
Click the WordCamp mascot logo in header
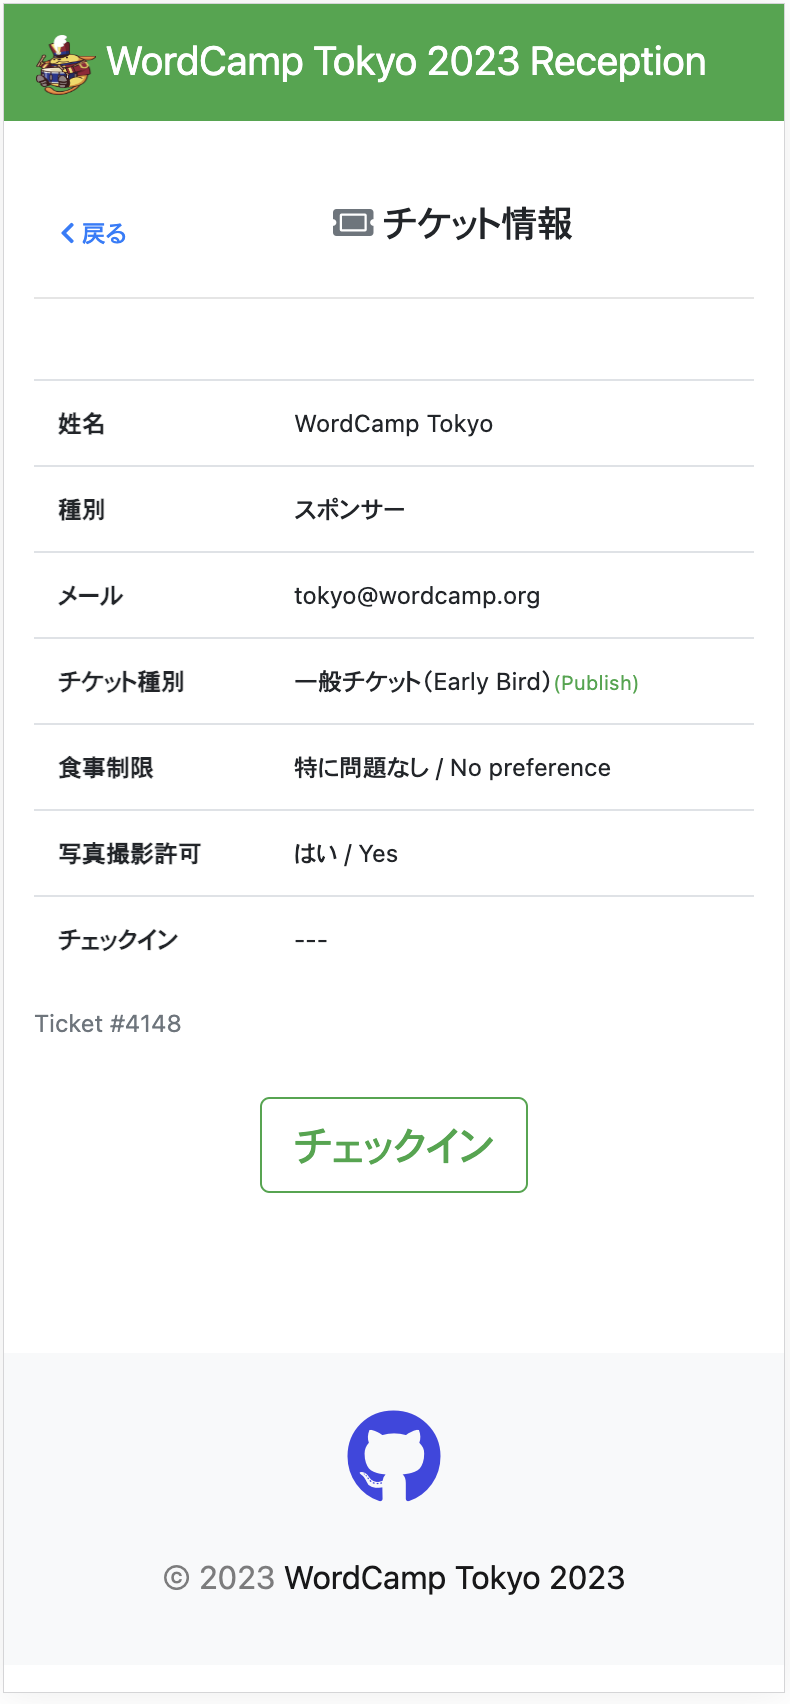coord(64,64)
